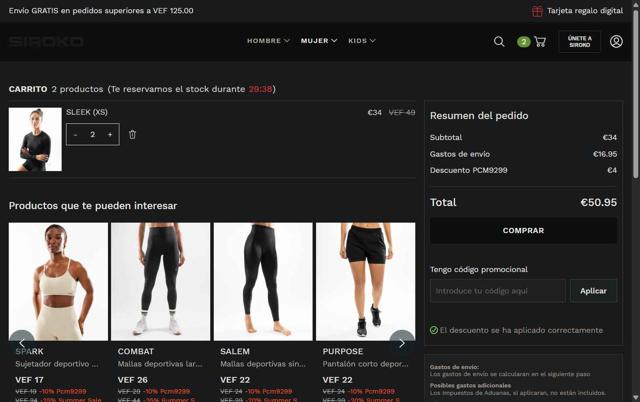Click the Descuento PCM9299 label
Image resolution: width=640 pixels, height=402 pixels.
pos(468,170)
